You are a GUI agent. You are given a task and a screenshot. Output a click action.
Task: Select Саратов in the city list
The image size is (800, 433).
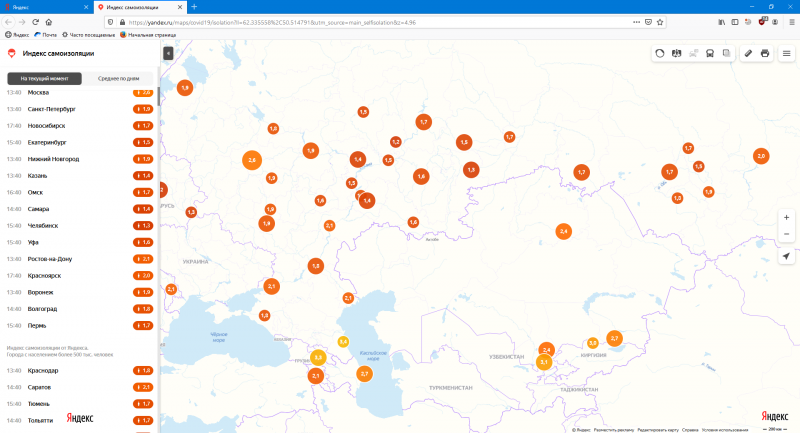pos(79,387)
